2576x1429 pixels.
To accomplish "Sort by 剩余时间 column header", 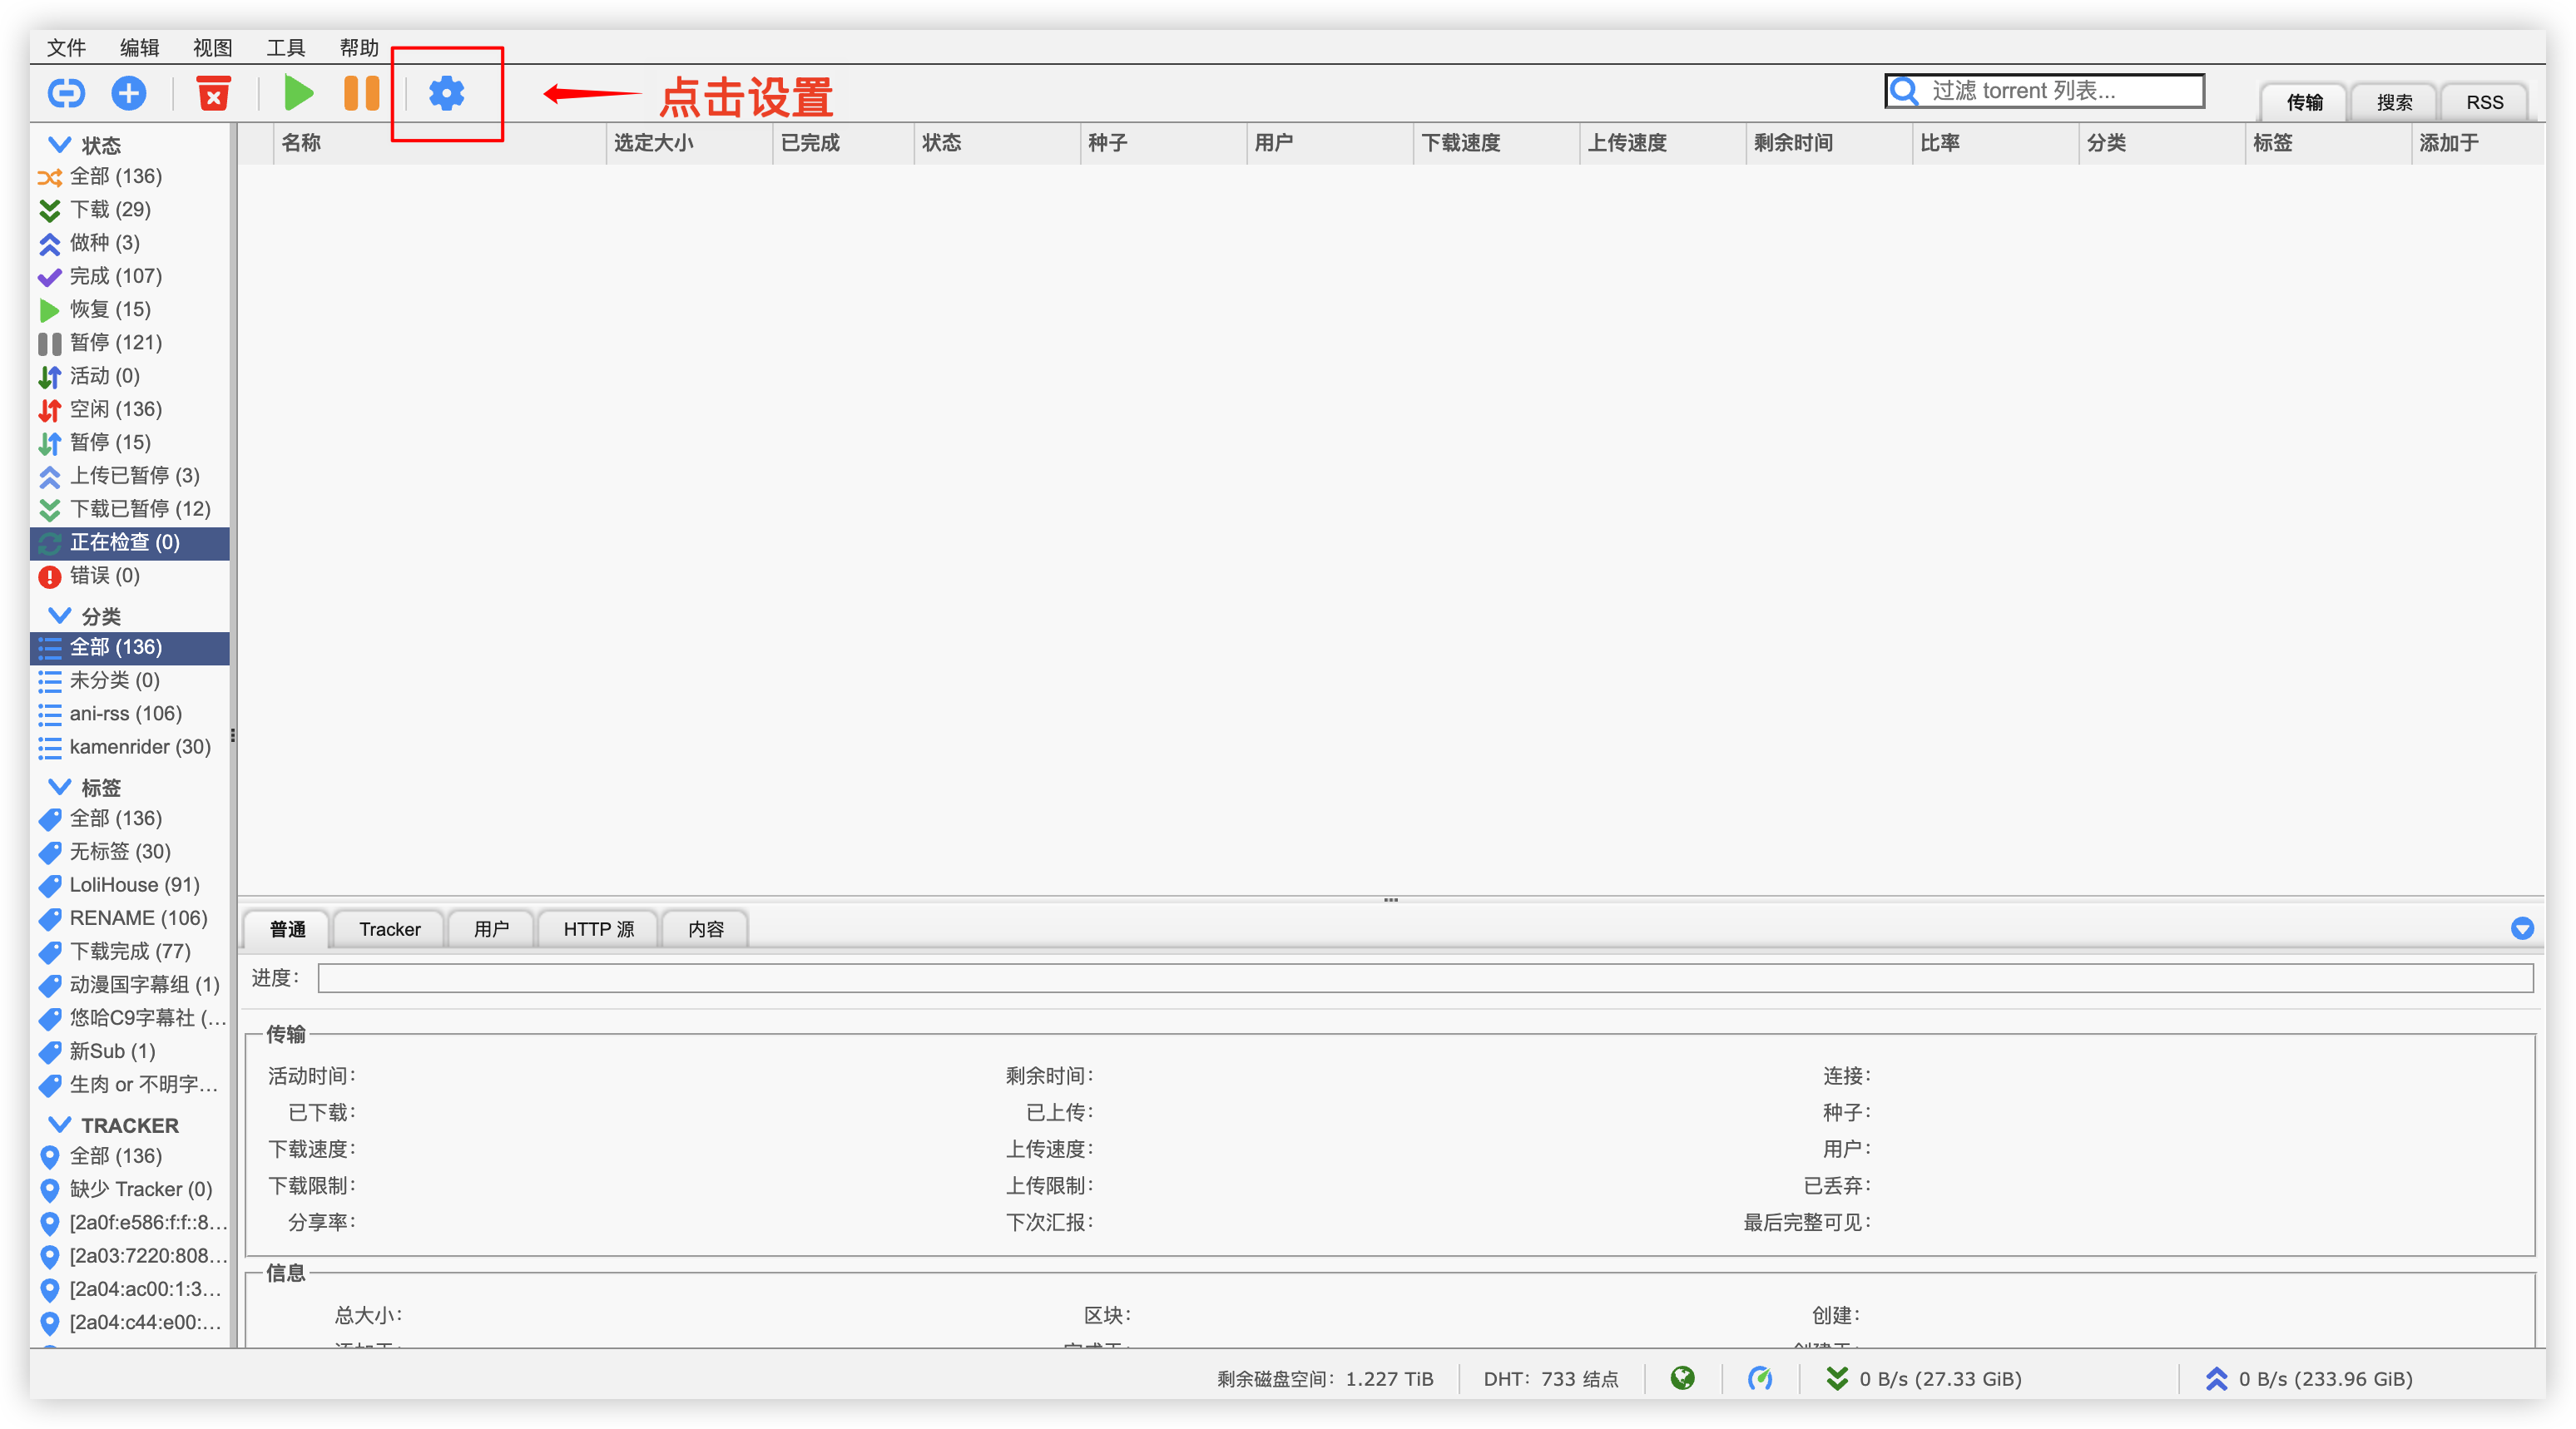I will 1828,143.
